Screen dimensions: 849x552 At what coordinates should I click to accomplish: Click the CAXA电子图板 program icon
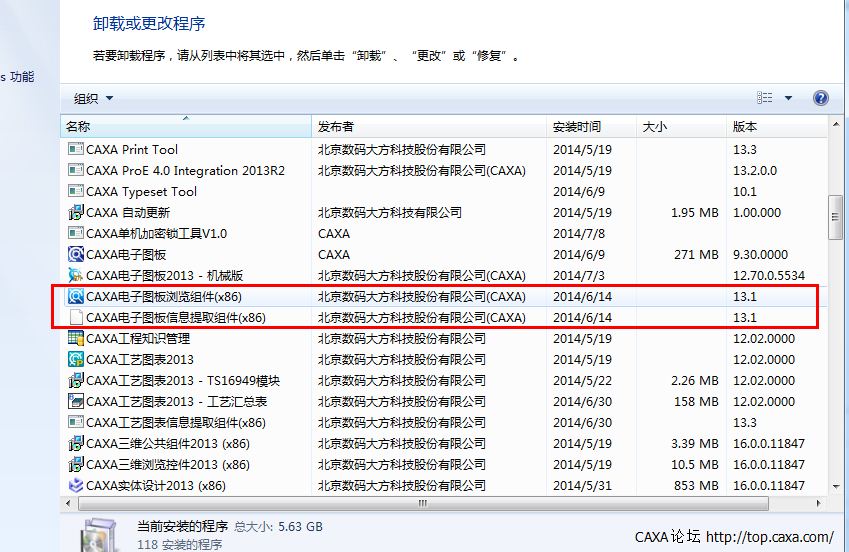76,254
